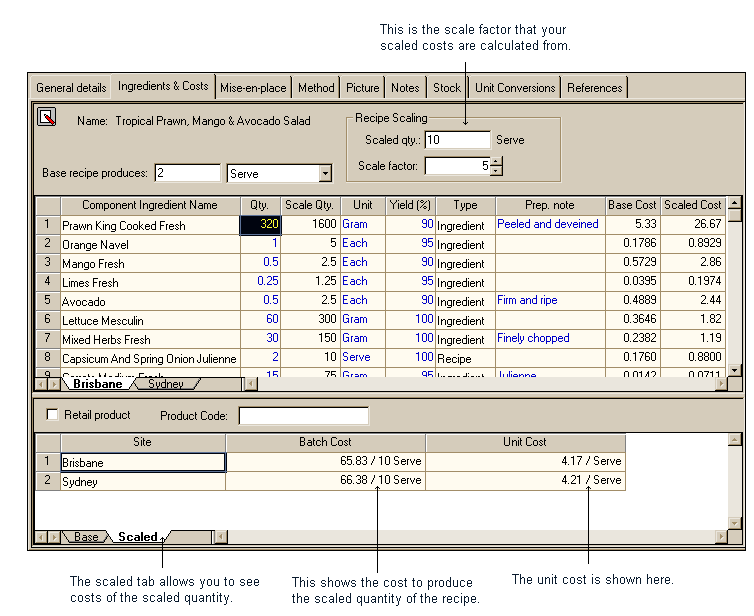
Task: Open the General details tab
Action: pyautogui.click(x=71, y=88)
